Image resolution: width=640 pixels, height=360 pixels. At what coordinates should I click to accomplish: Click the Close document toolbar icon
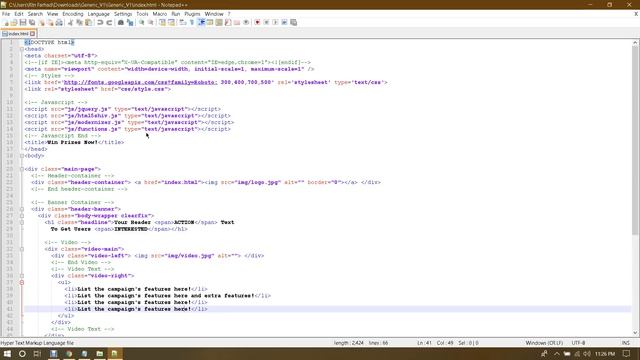[x=41, y=22]
